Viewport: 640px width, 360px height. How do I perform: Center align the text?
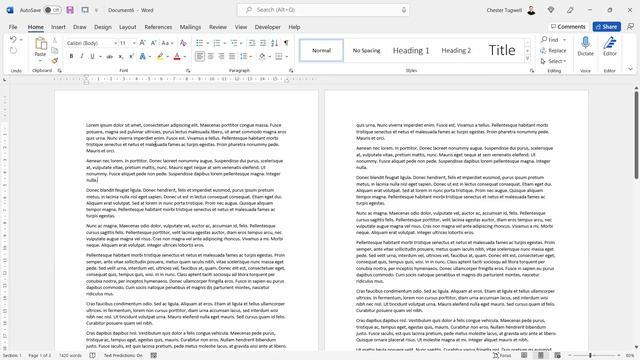[x=211, y=56]
